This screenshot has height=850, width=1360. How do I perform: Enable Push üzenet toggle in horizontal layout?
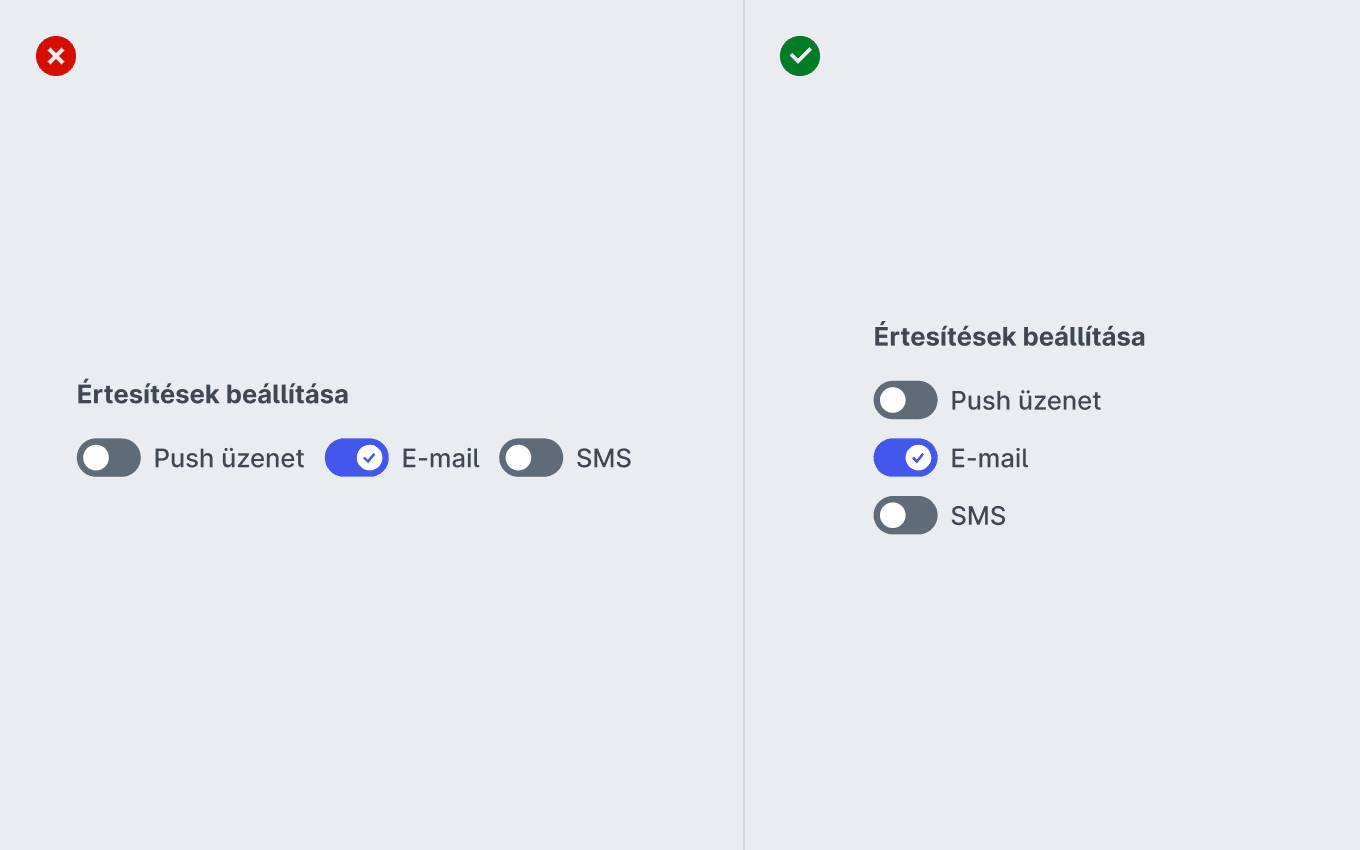109,458
